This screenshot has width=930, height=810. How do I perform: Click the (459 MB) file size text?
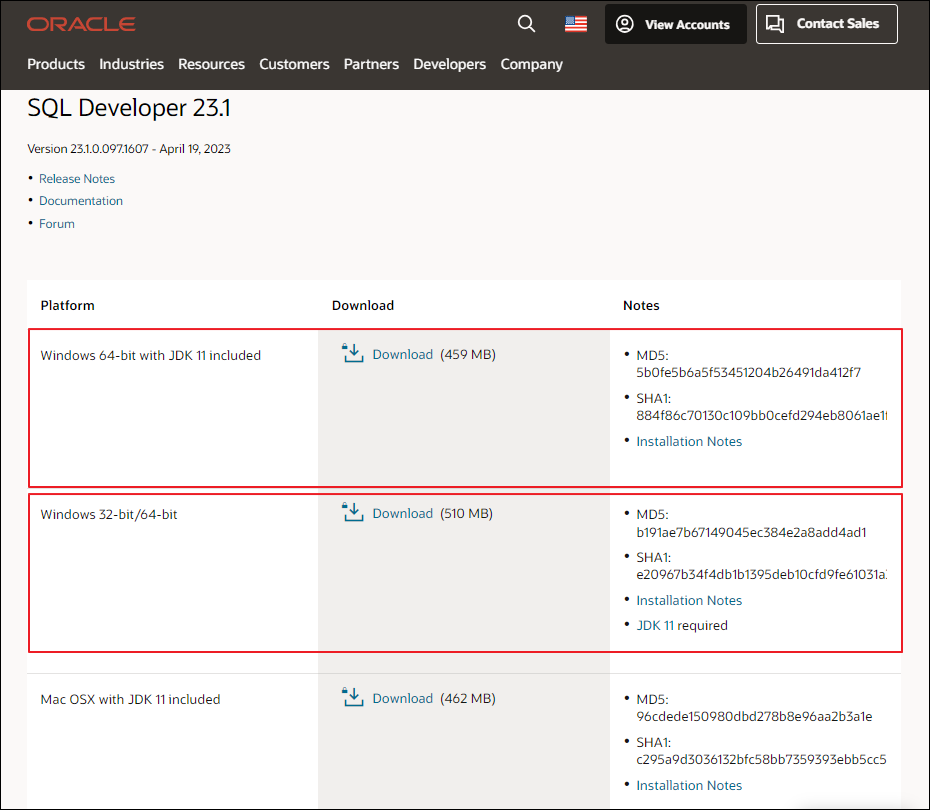[468, 355]
